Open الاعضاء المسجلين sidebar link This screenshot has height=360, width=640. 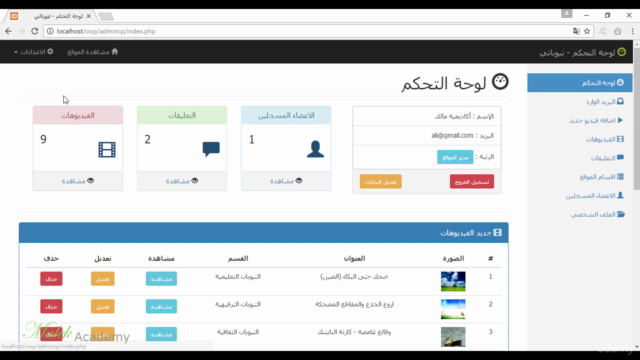(x=594, y=196)
